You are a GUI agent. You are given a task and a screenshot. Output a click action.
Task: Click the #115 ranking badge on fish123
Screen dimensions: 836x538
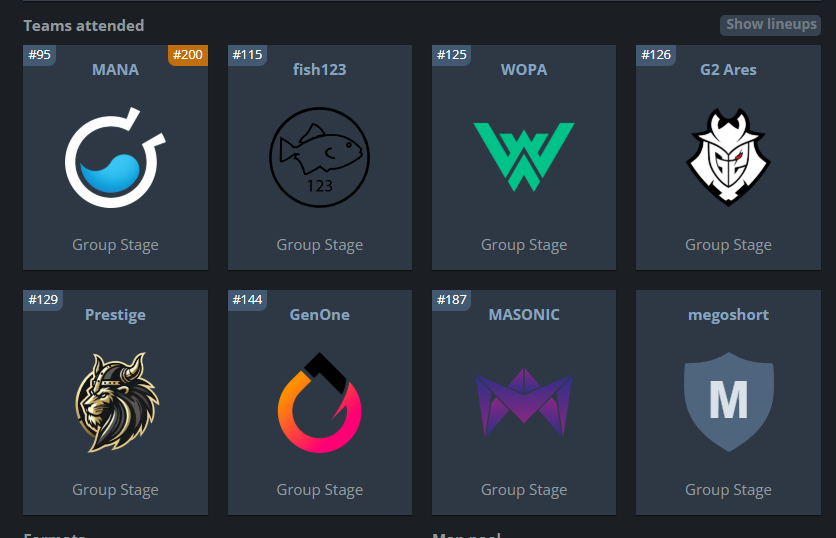(x=247, y=54)
